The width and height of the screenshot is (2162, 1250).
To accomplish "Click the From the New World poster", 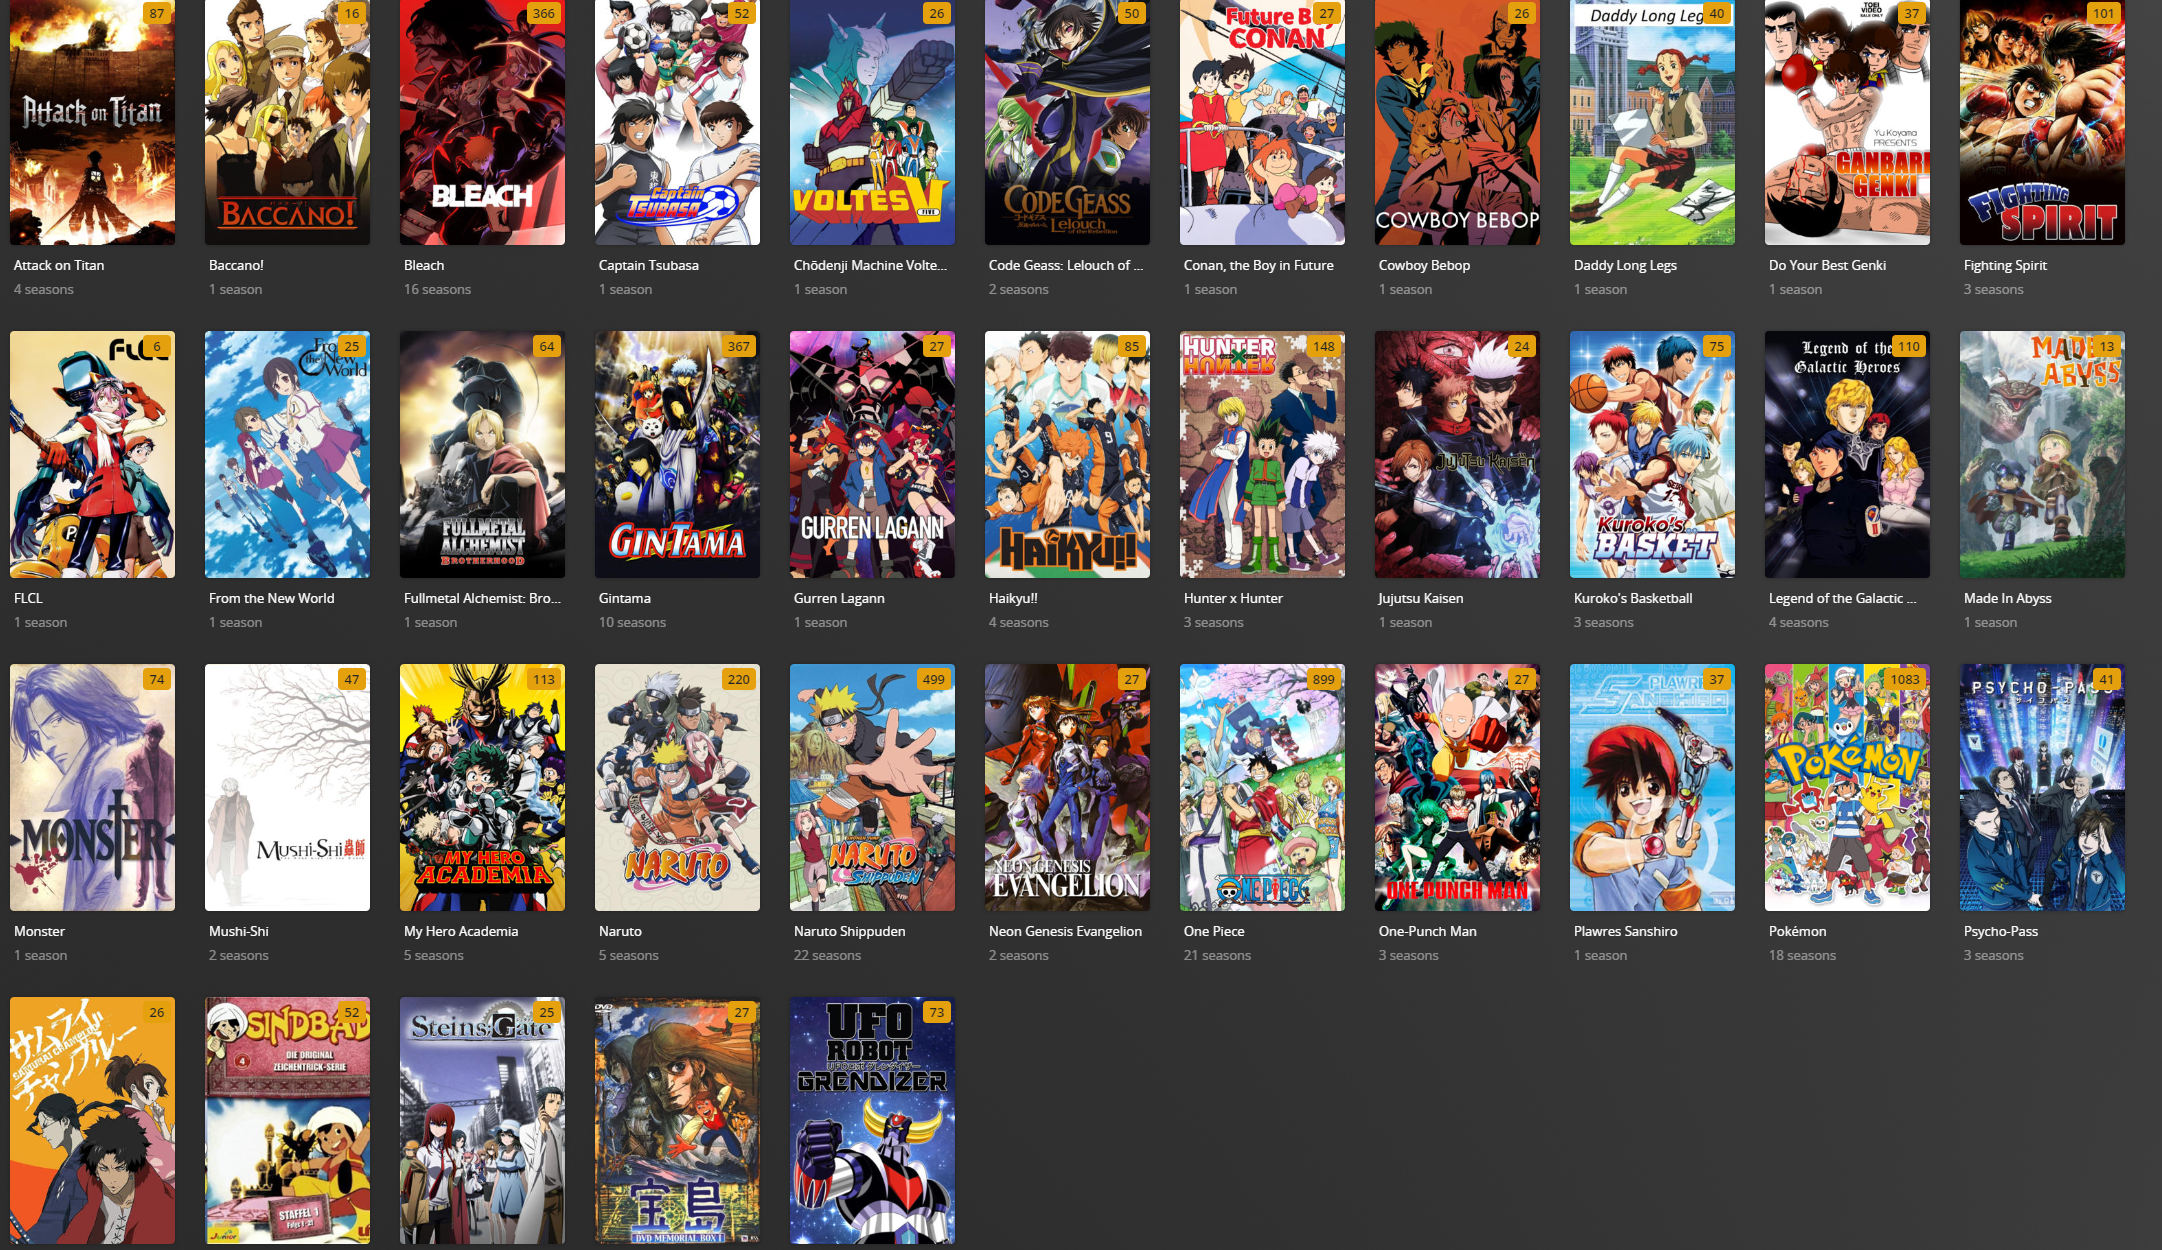I will coord(287,454).
